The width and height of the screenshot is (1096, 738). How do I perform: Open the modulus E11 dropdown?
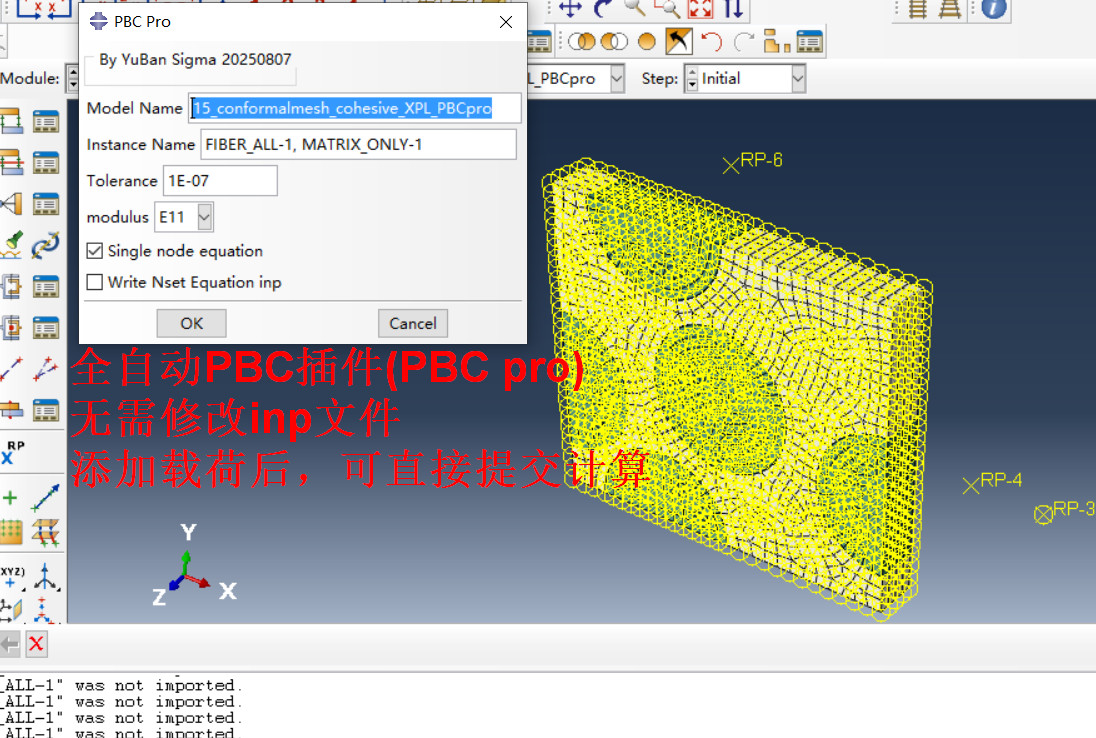(x=204, y=216)
